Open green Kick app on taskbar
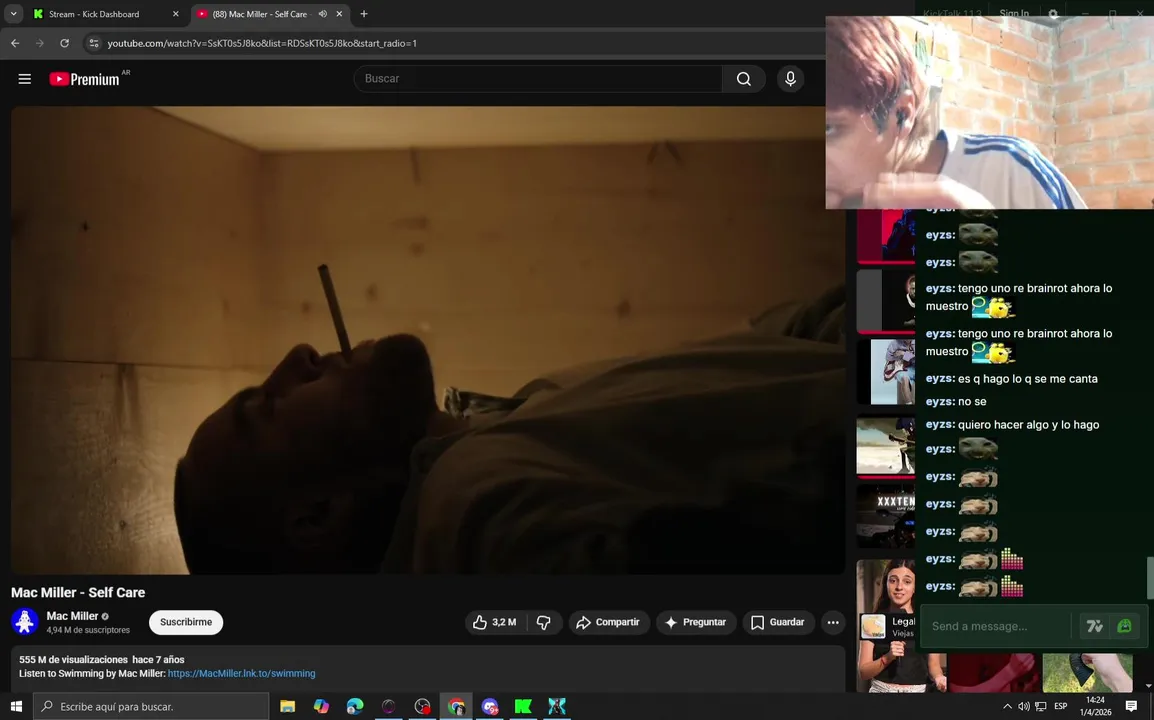The height and width of the screenshot is (720, 1154). coord(523,706)
